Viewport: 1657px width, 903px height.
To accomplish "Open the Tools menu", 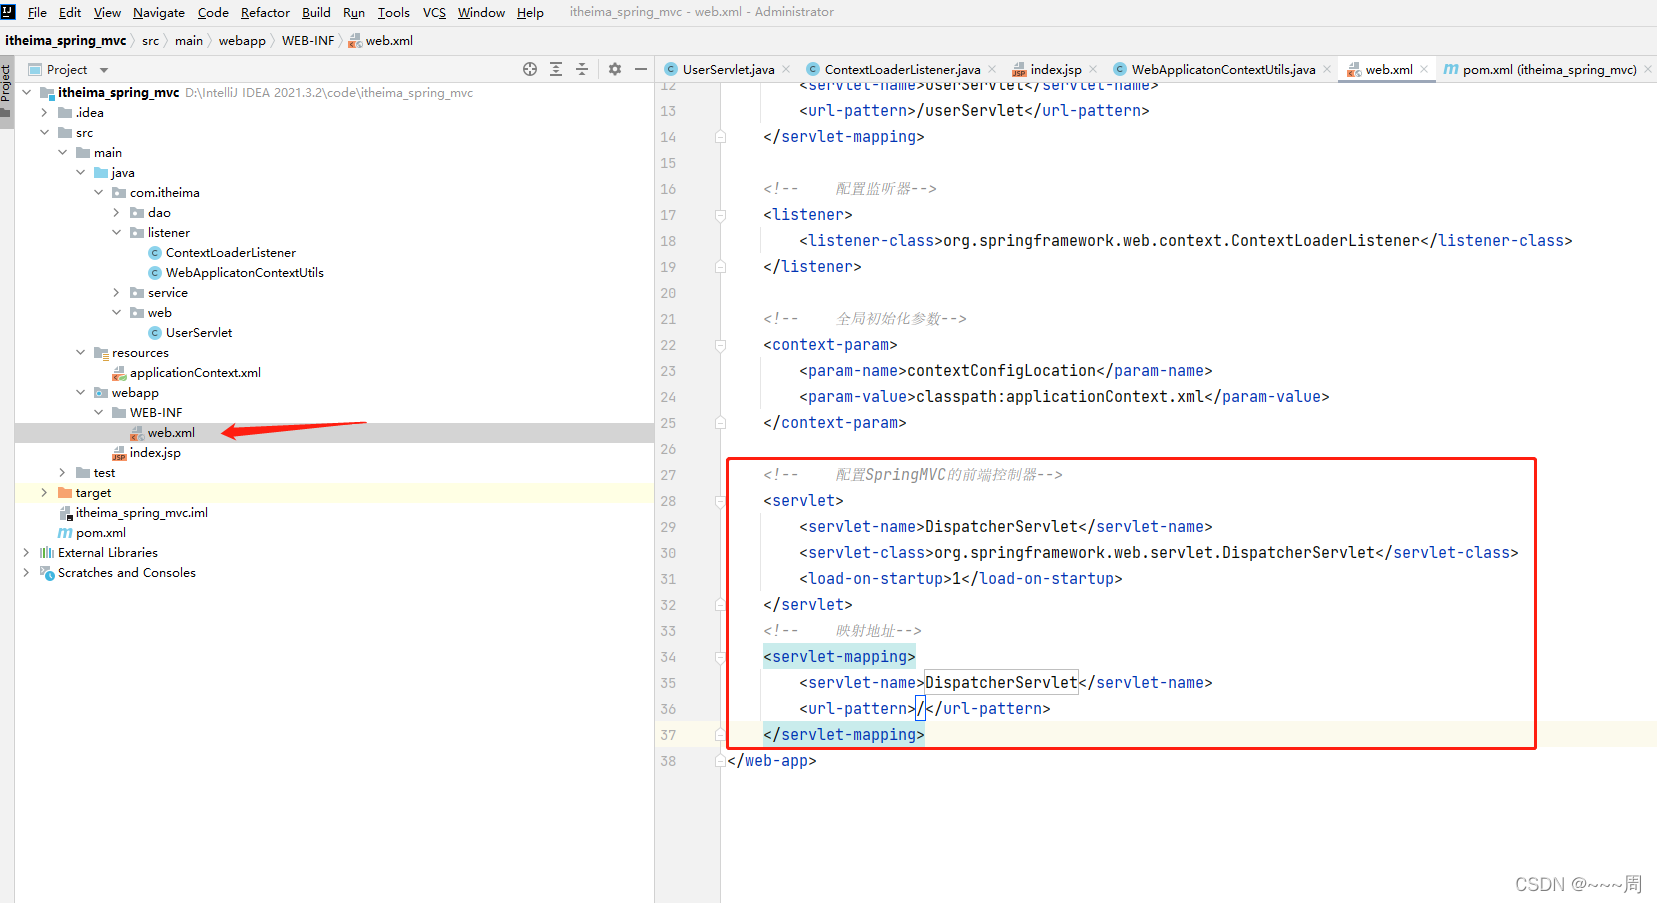I will 393,12.
